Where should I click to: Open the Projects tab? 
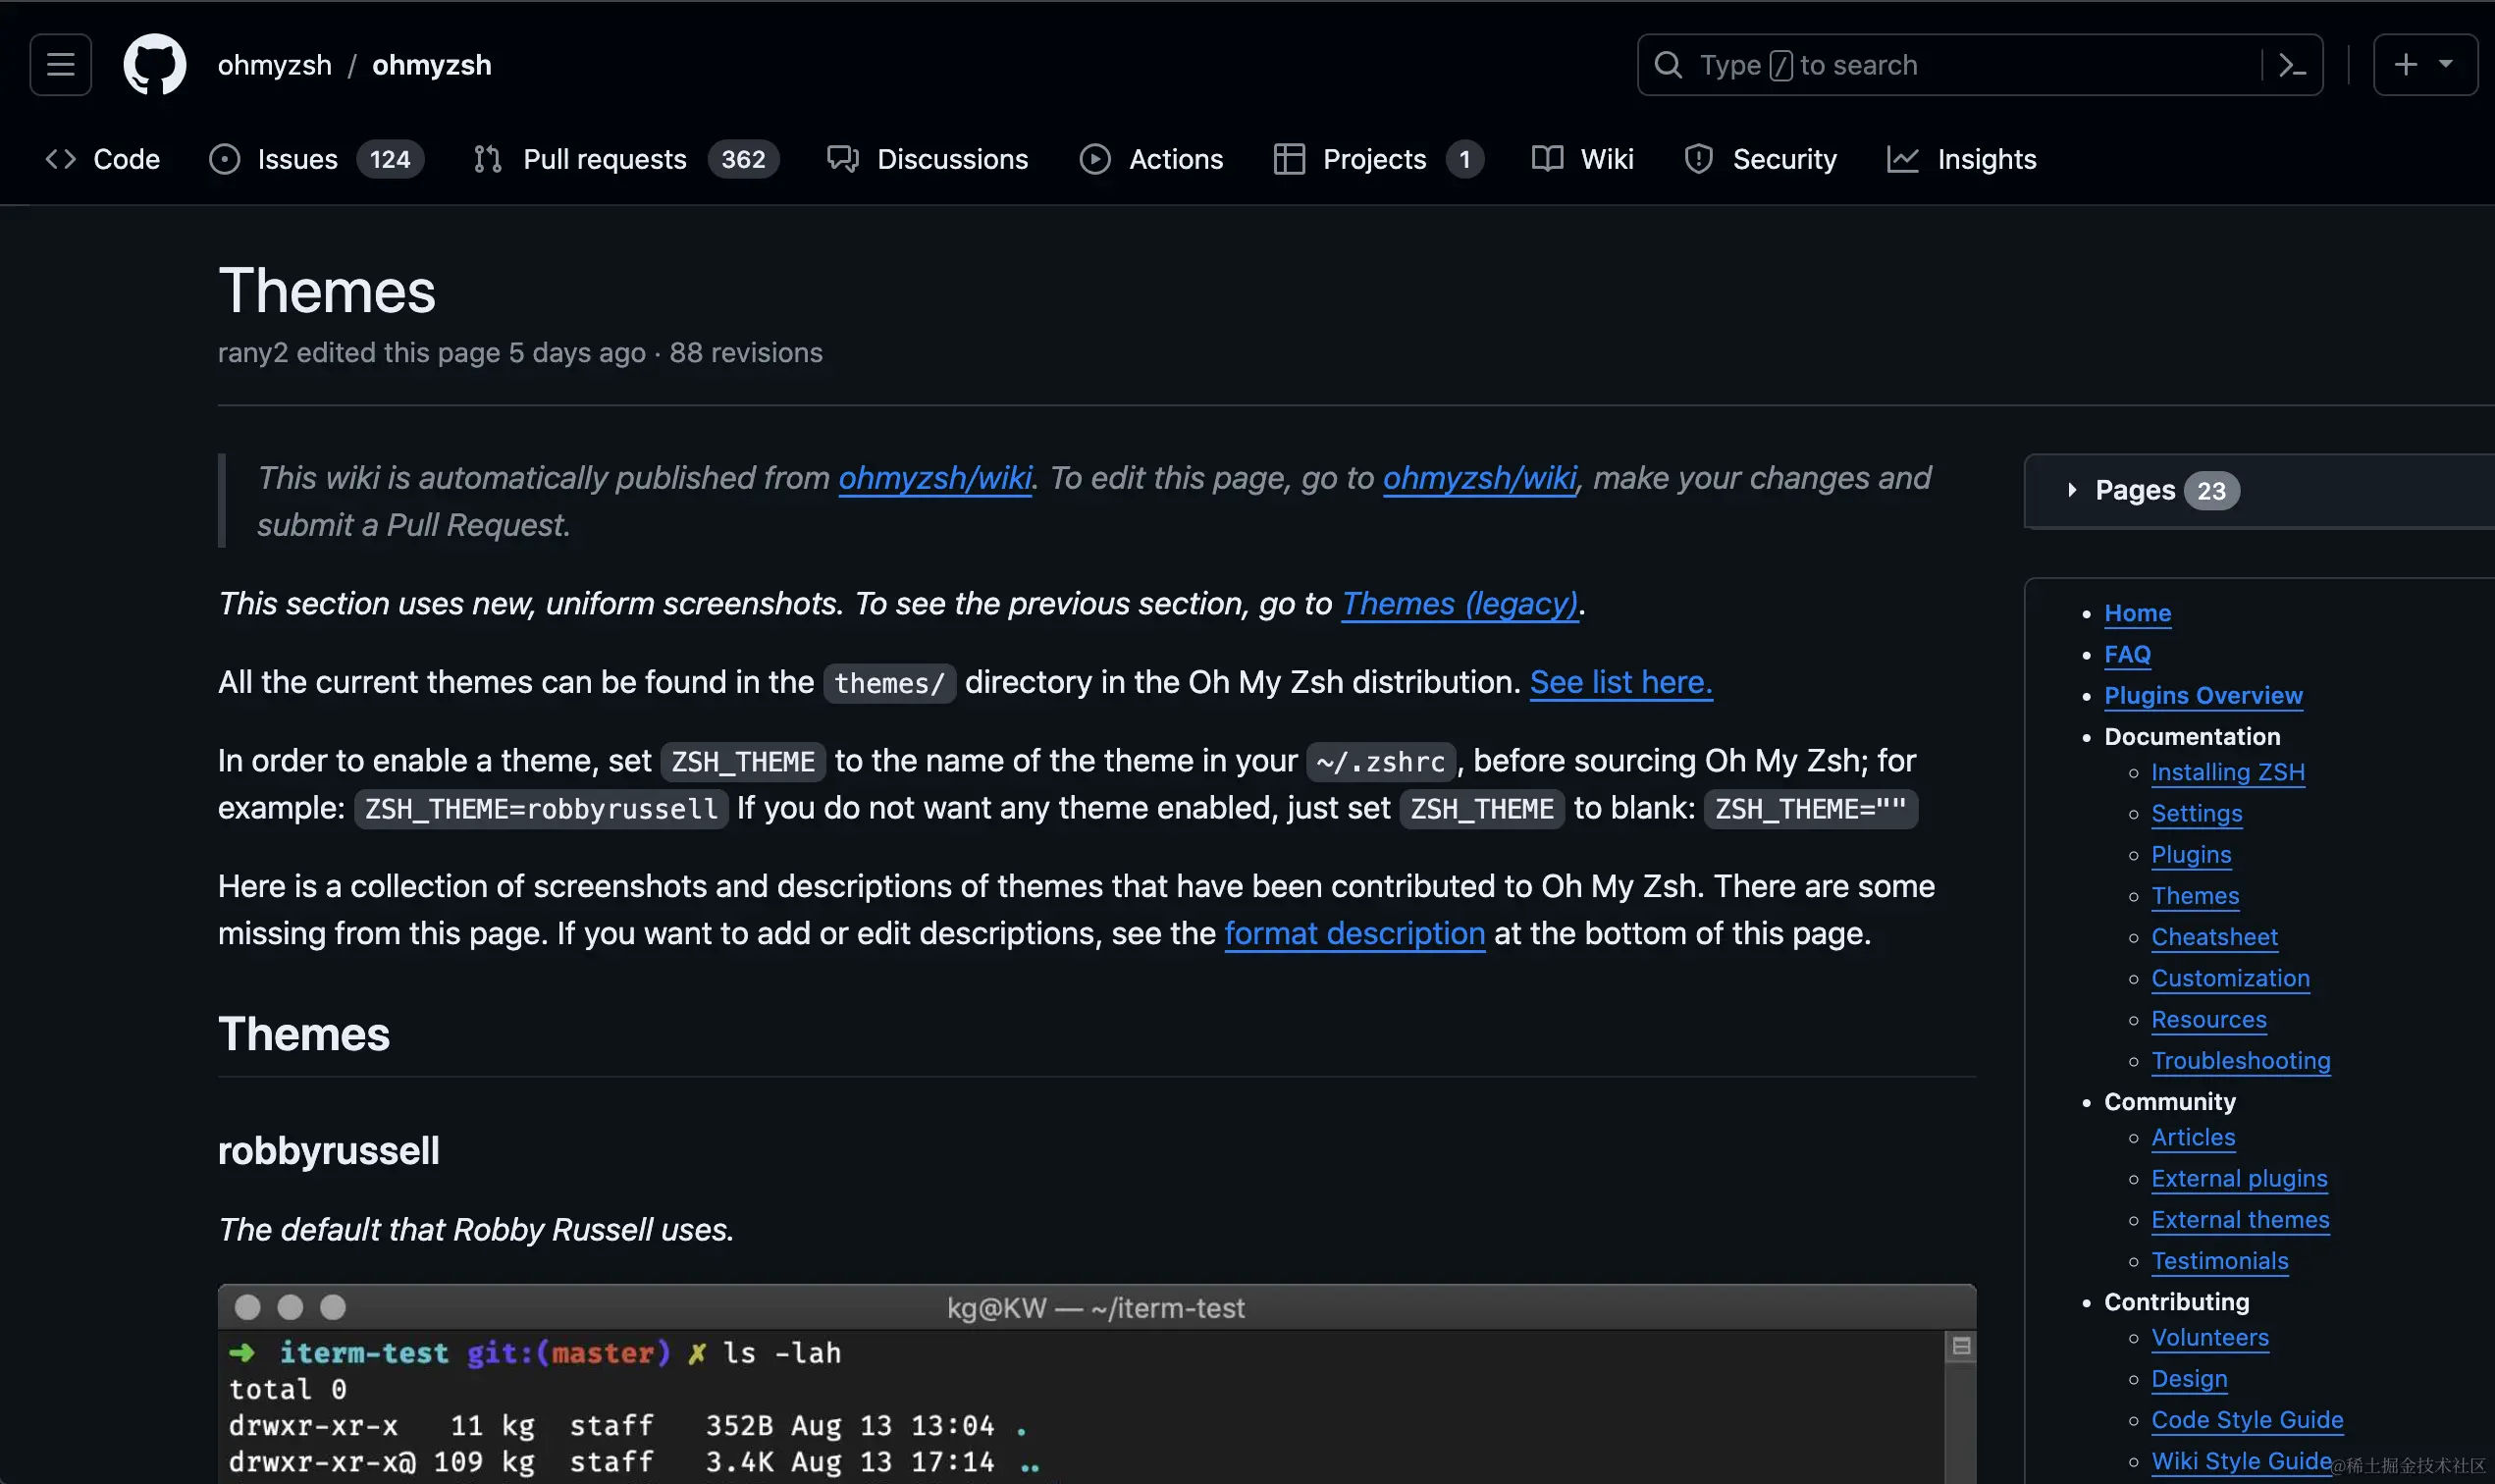[1373, 159]
